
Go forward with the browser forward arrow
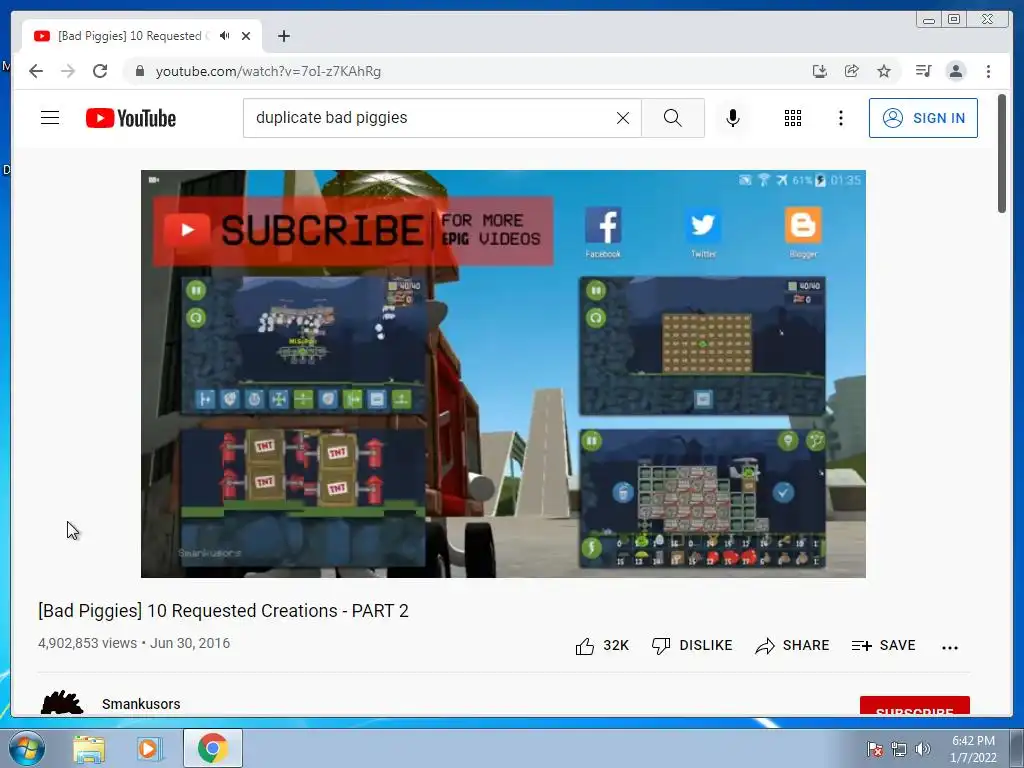(x=68, y=71)
